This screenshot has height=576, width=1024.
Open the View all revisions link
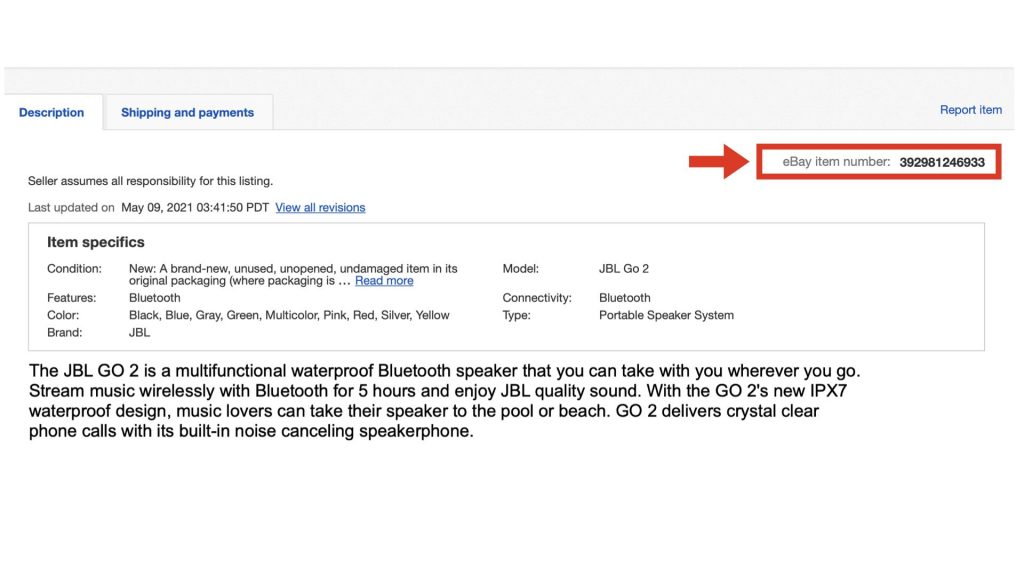click(320, 208)
